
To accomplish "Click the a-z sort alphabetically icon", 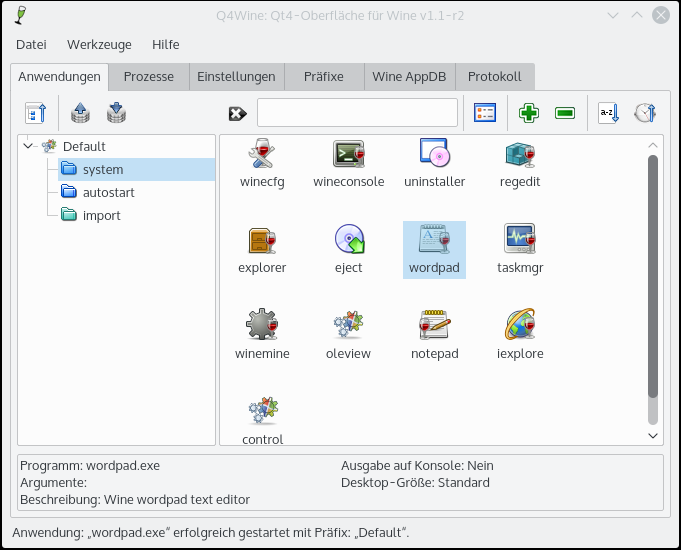I will [x=608, y=113].
